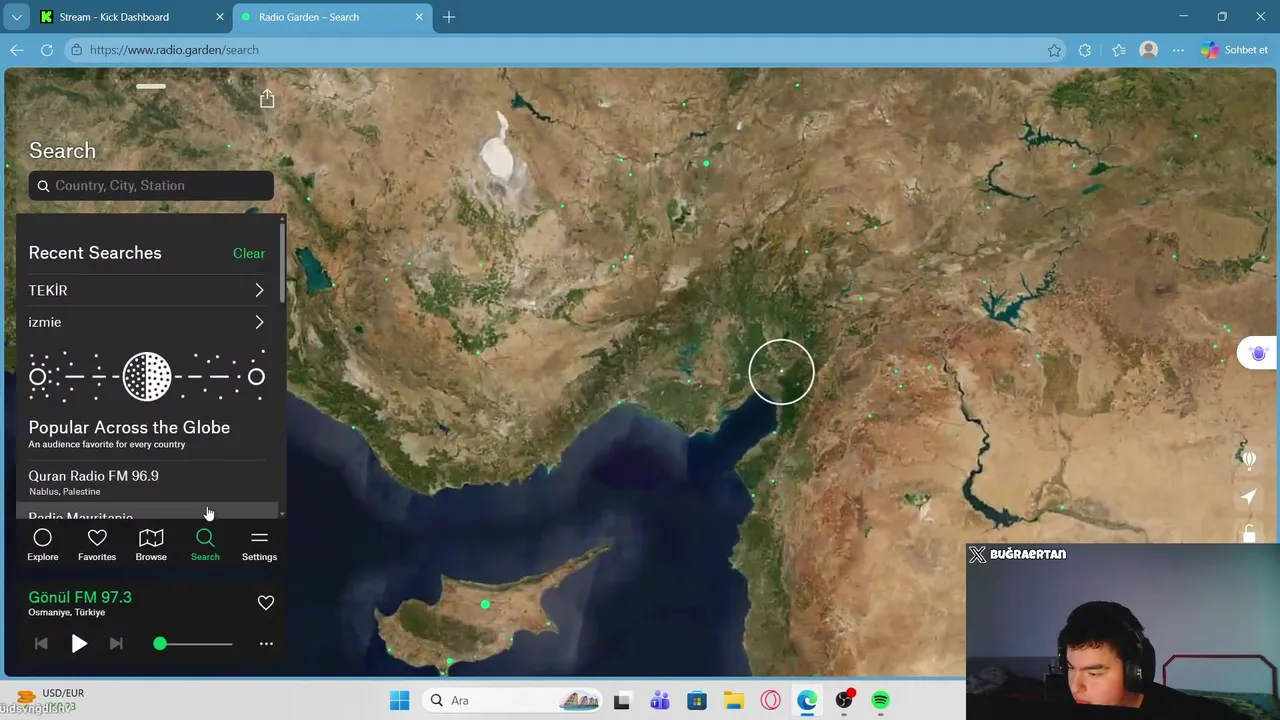Viewport: 1280px width, 720px height.
Task: Select the izmie recent search text
Action: (45, 322)
